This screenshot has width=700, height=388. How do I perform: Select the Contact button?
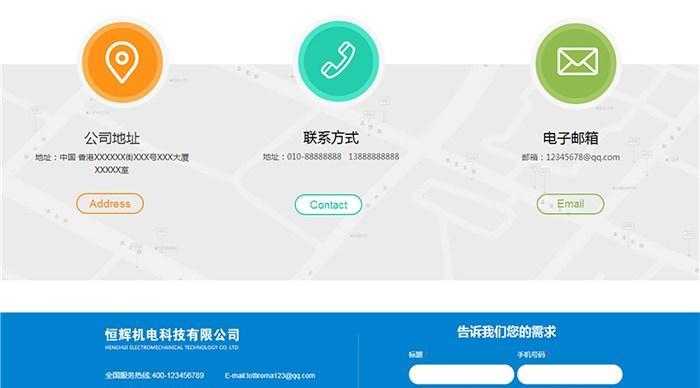328,204
